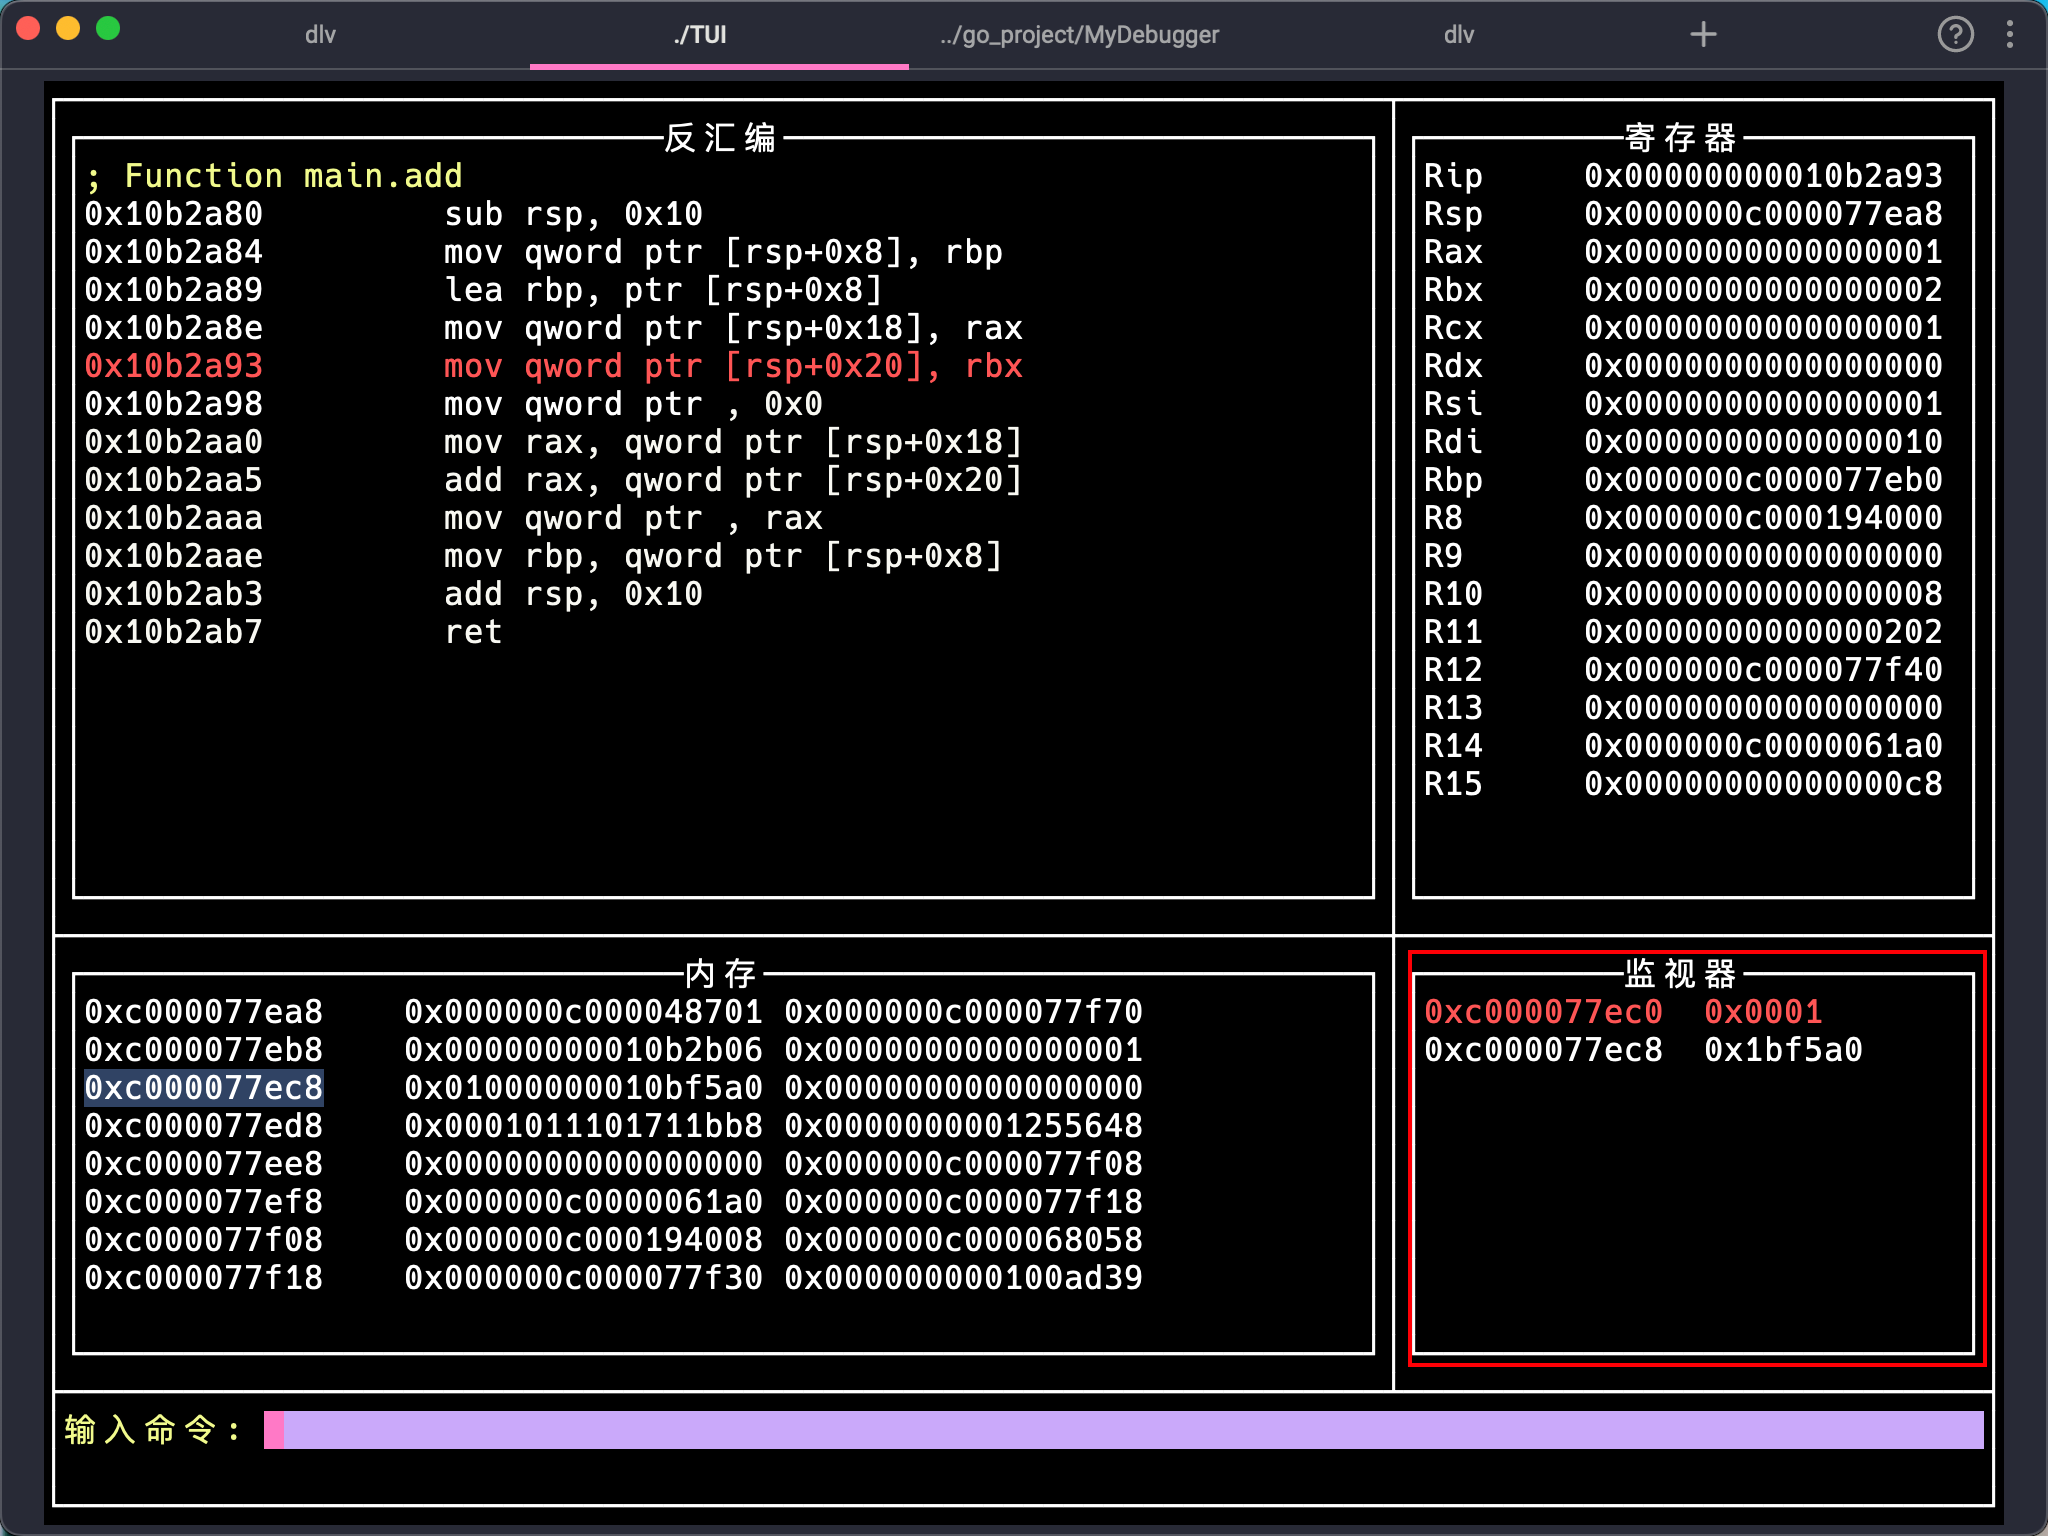Click memory row address 0xc000077f18
Image resolution: width=2048 pixels, height=1536 pixels.
(204, 1278)
